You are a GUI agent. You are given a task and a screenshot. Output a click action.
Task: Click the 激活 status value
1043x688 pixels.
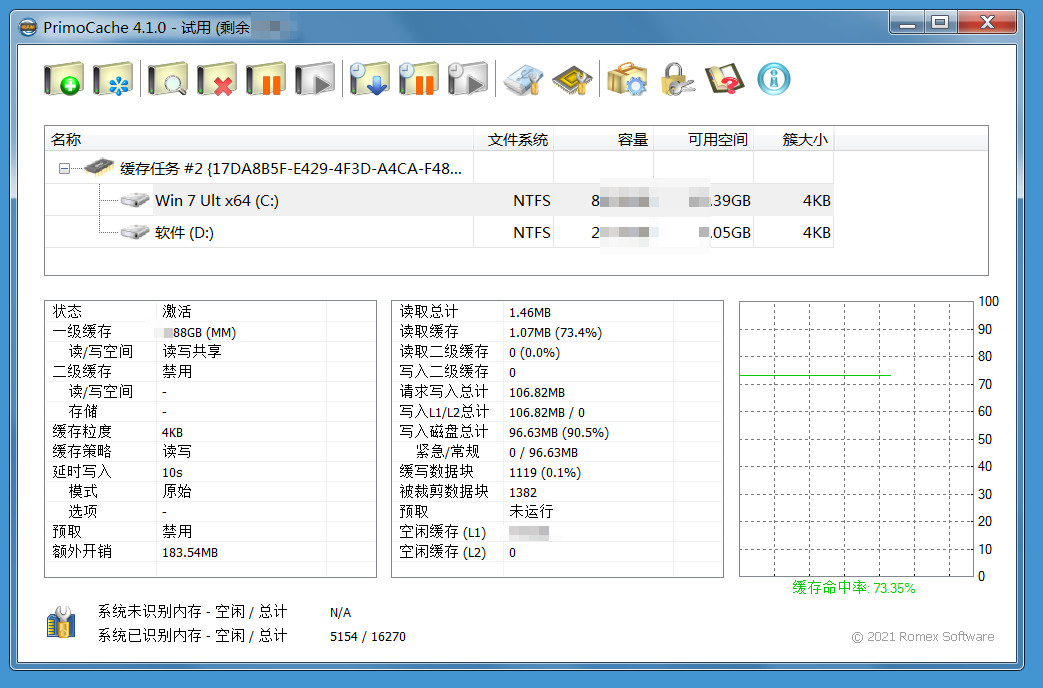(177, 311)
